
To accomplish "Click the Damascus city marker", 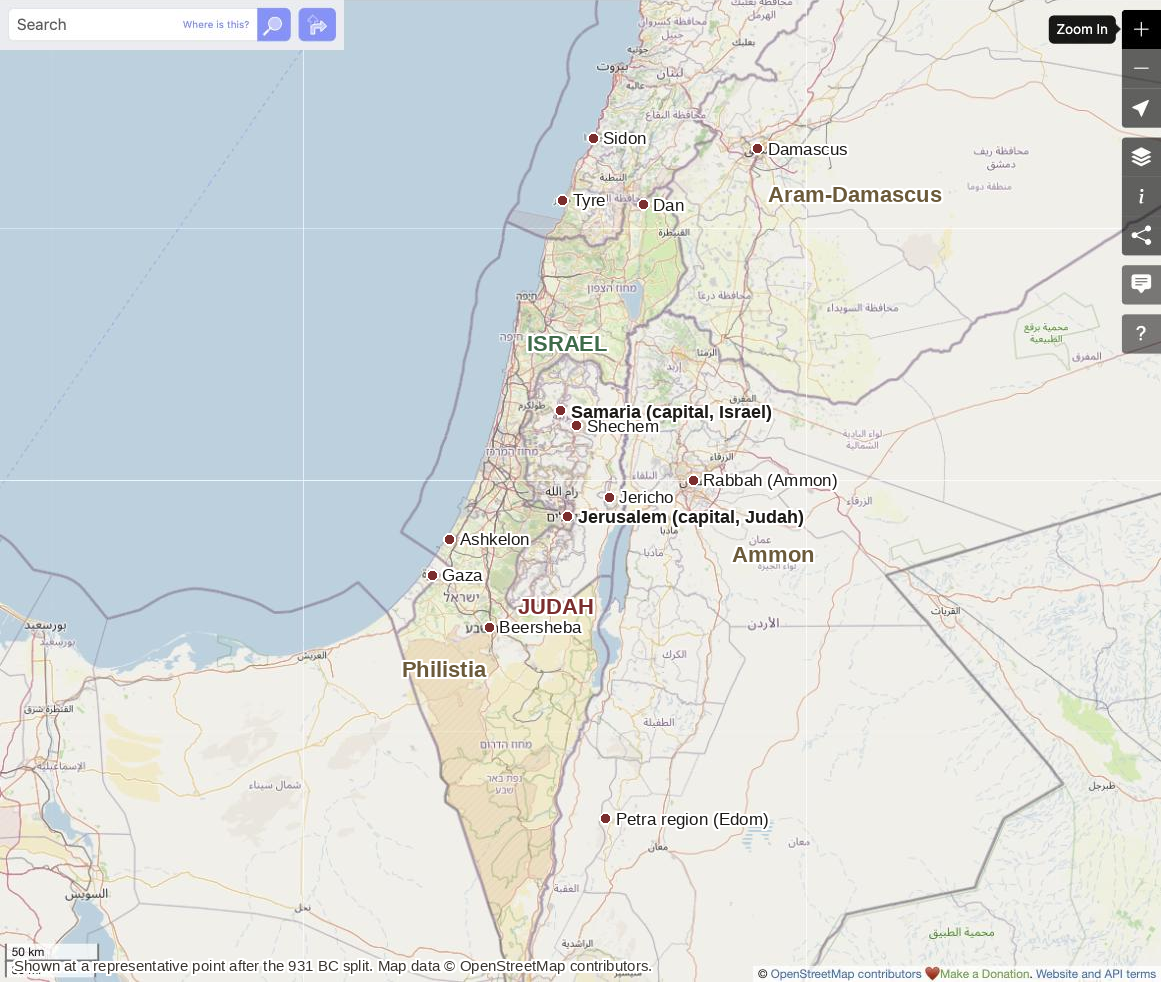I will [757, 149].
